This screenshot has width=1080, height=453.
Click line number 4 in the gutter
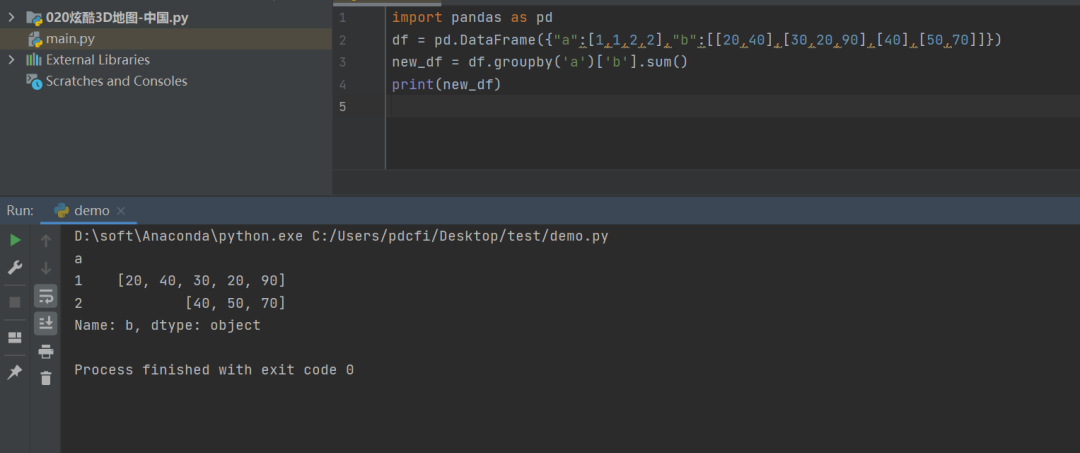pyautogui.click(x=342, y=85)
